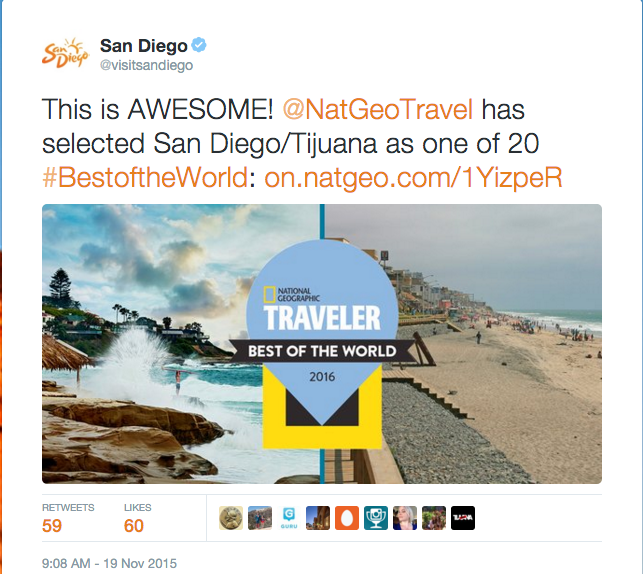Show the 60 likes list
Screen dimensions: 643x574
[x=137, y=519]
